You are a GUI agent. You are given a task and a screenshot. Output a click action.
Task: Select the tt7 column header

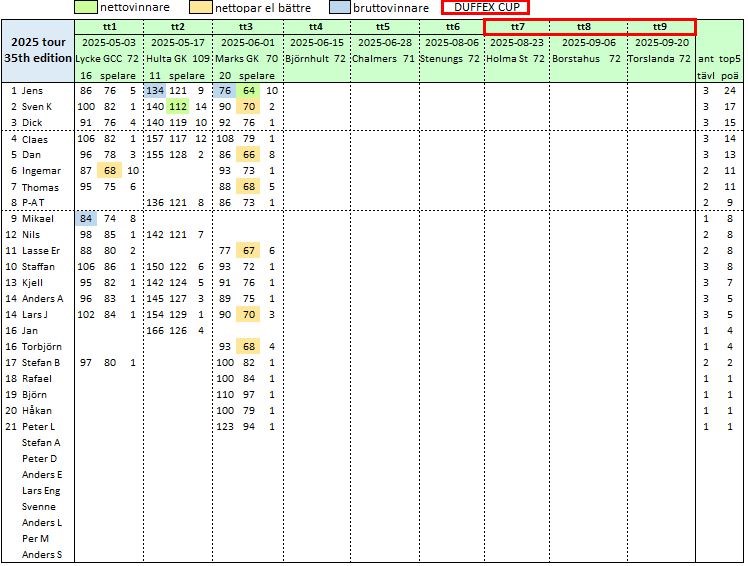[516, 26]
